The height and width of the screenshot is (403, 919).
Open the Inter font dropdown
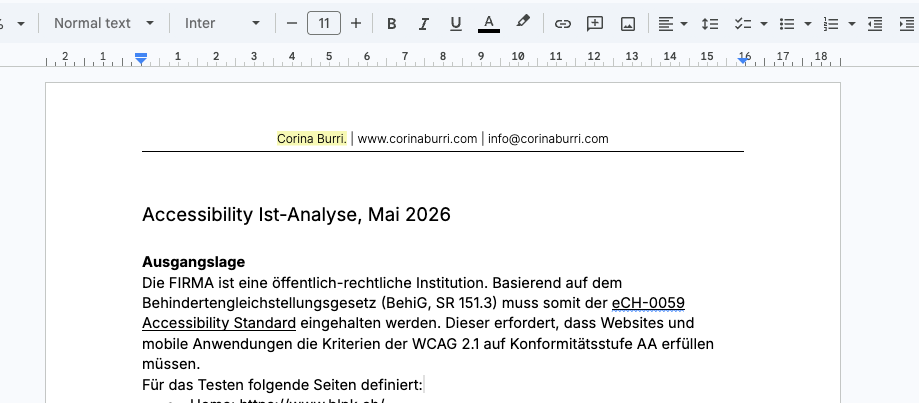click(x=222, y=23)
